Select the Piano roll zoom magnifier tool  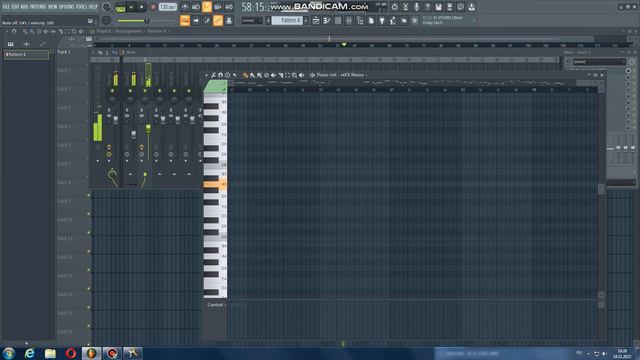click(x=294, y=75)
